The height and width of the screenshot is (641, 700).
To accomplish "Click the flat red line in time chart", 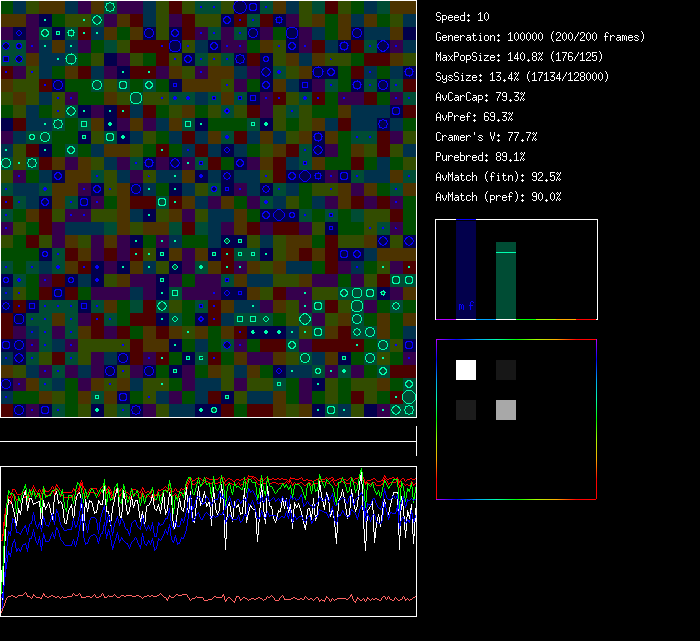I will 200,598.
